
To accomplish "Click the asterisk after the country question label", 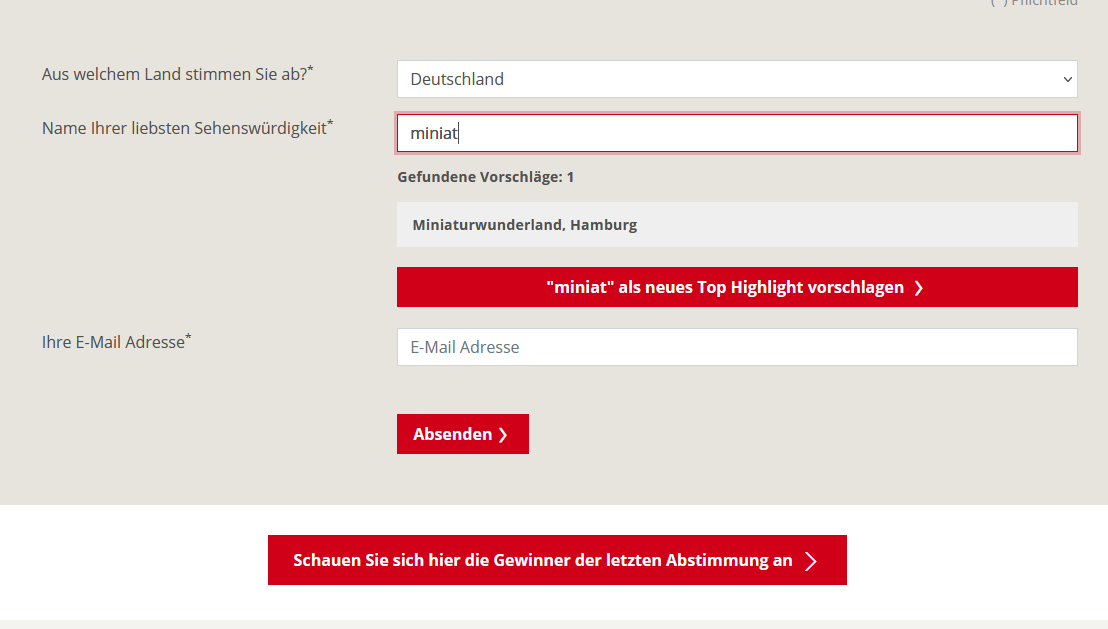I will click(x=310, y=69).
